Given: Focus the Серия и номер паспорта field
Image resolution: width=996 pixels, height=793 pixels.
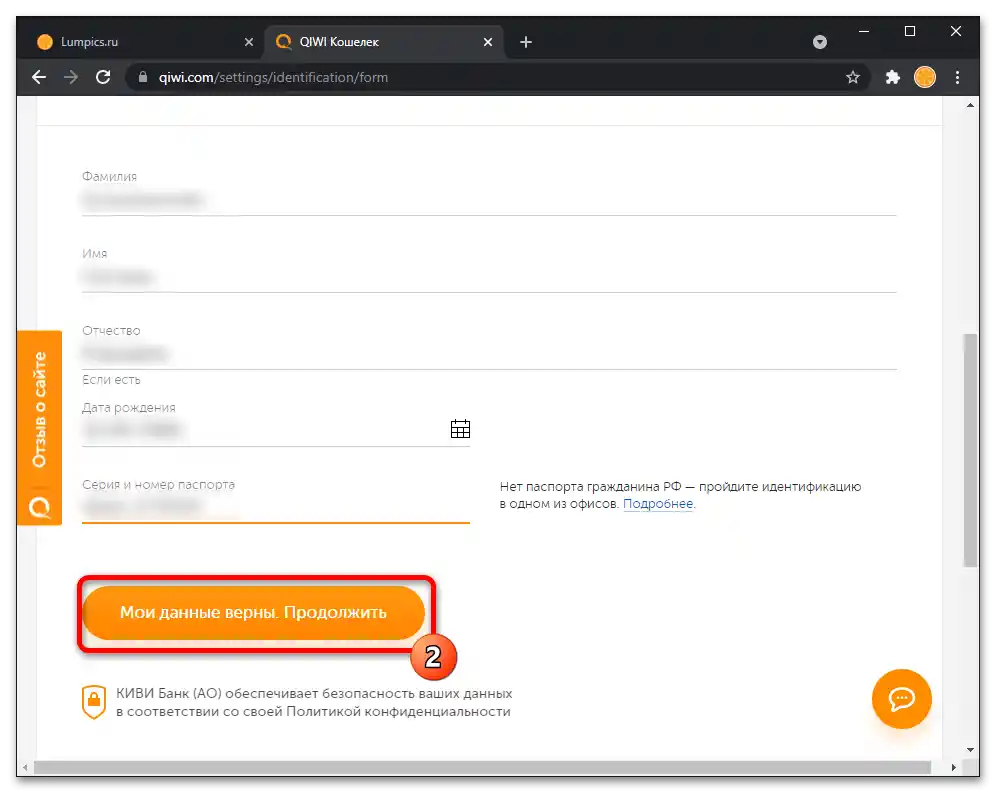Looking at the screenshot, I should (x=276, y=508).
